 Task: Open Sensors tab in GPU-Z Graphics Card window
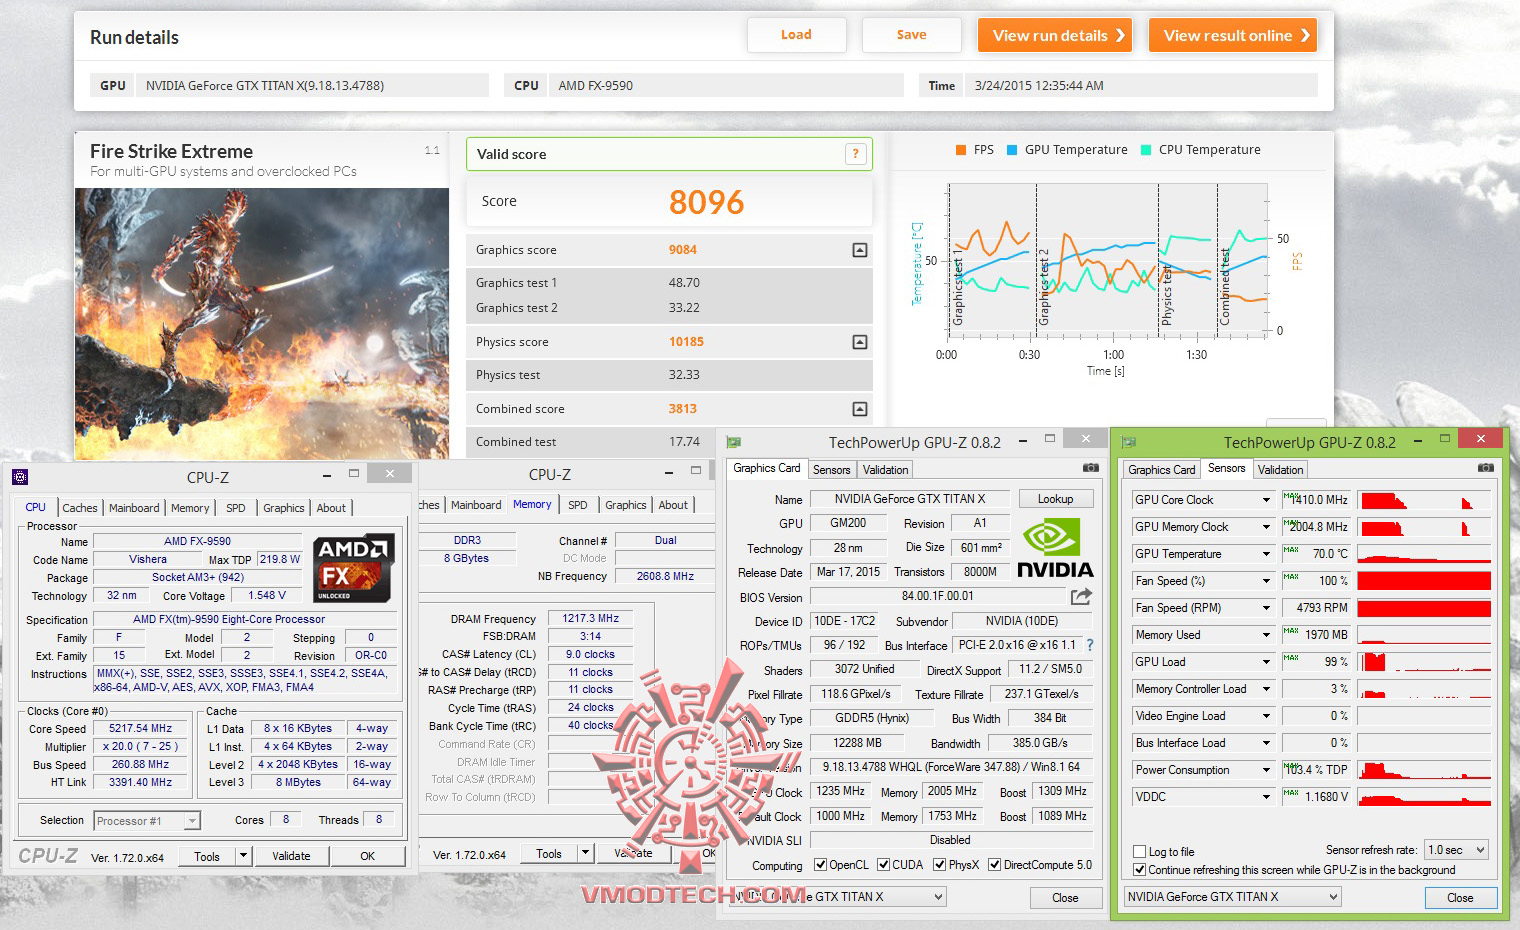[x=832, y=470]
